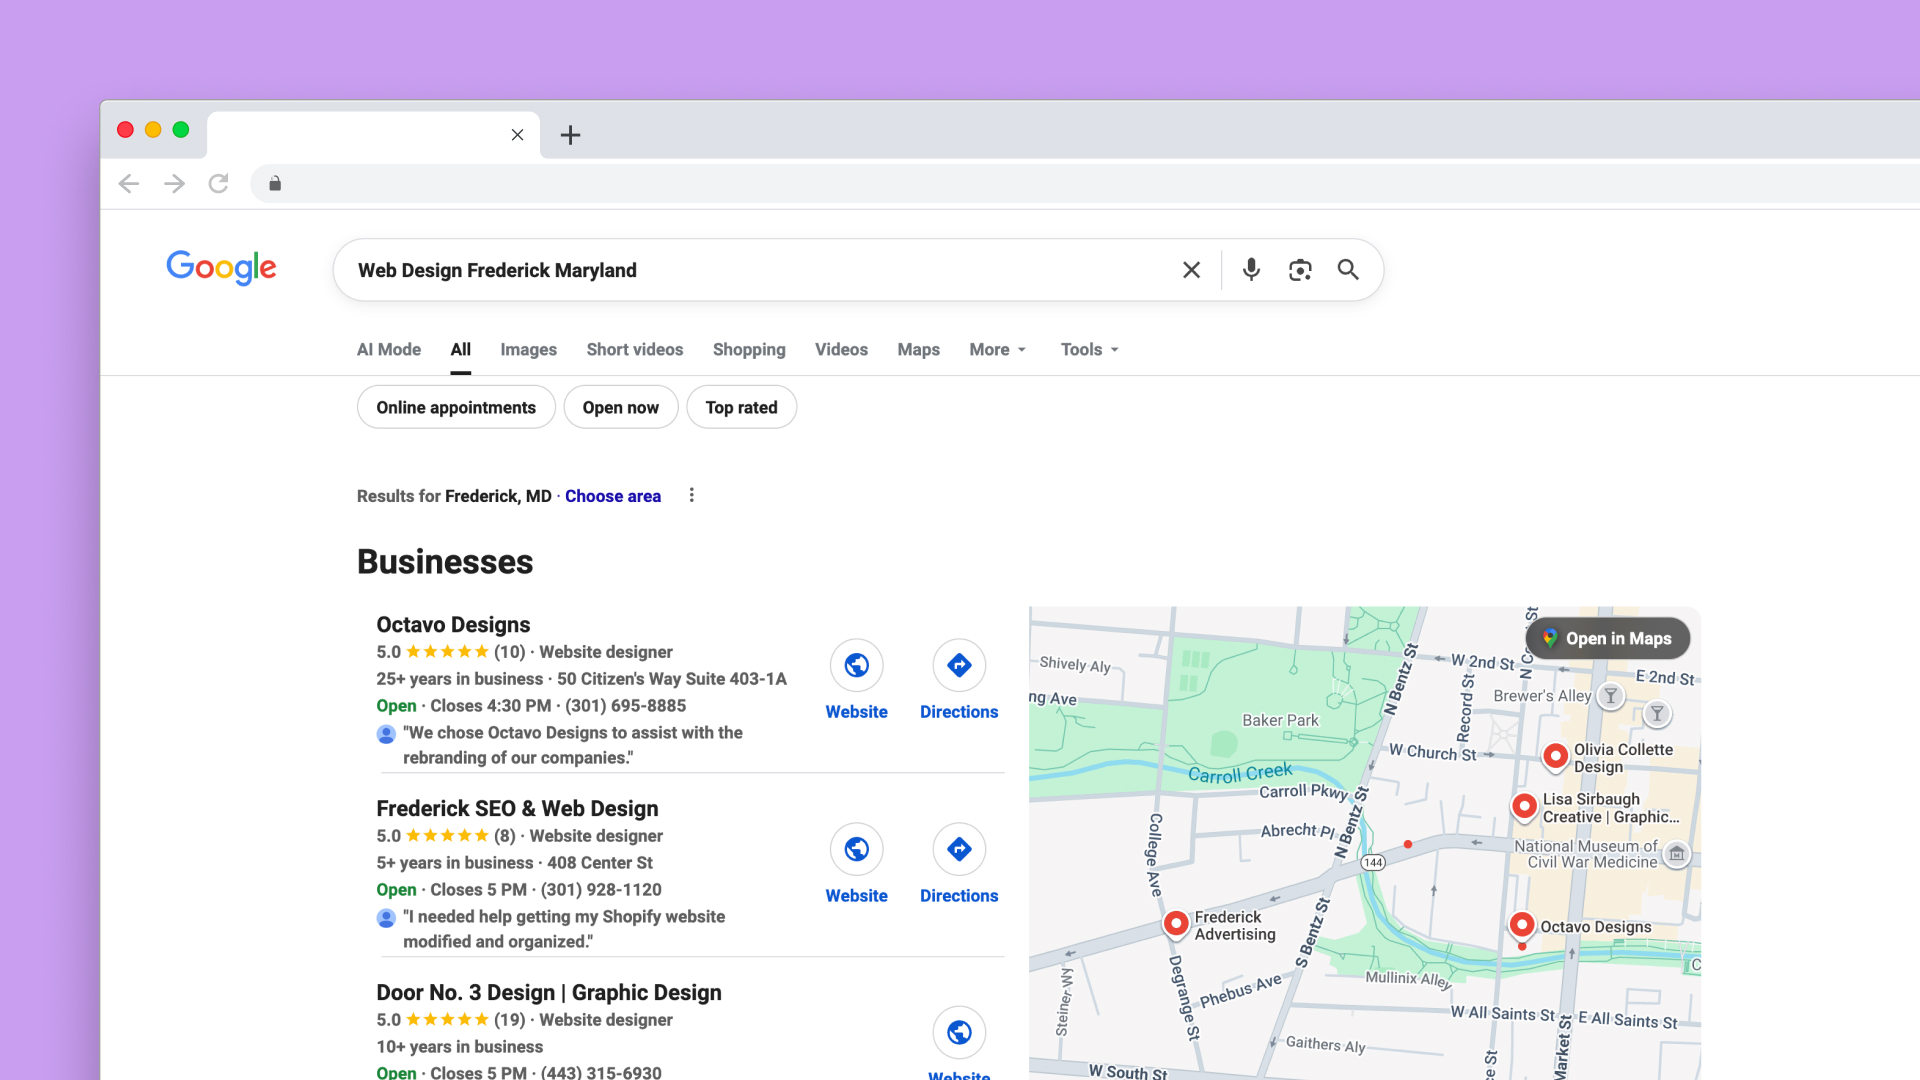Clear the search query with X icon
Image resolution: width=1920 pixels, height=1080 pixels.
(1191, 270)
